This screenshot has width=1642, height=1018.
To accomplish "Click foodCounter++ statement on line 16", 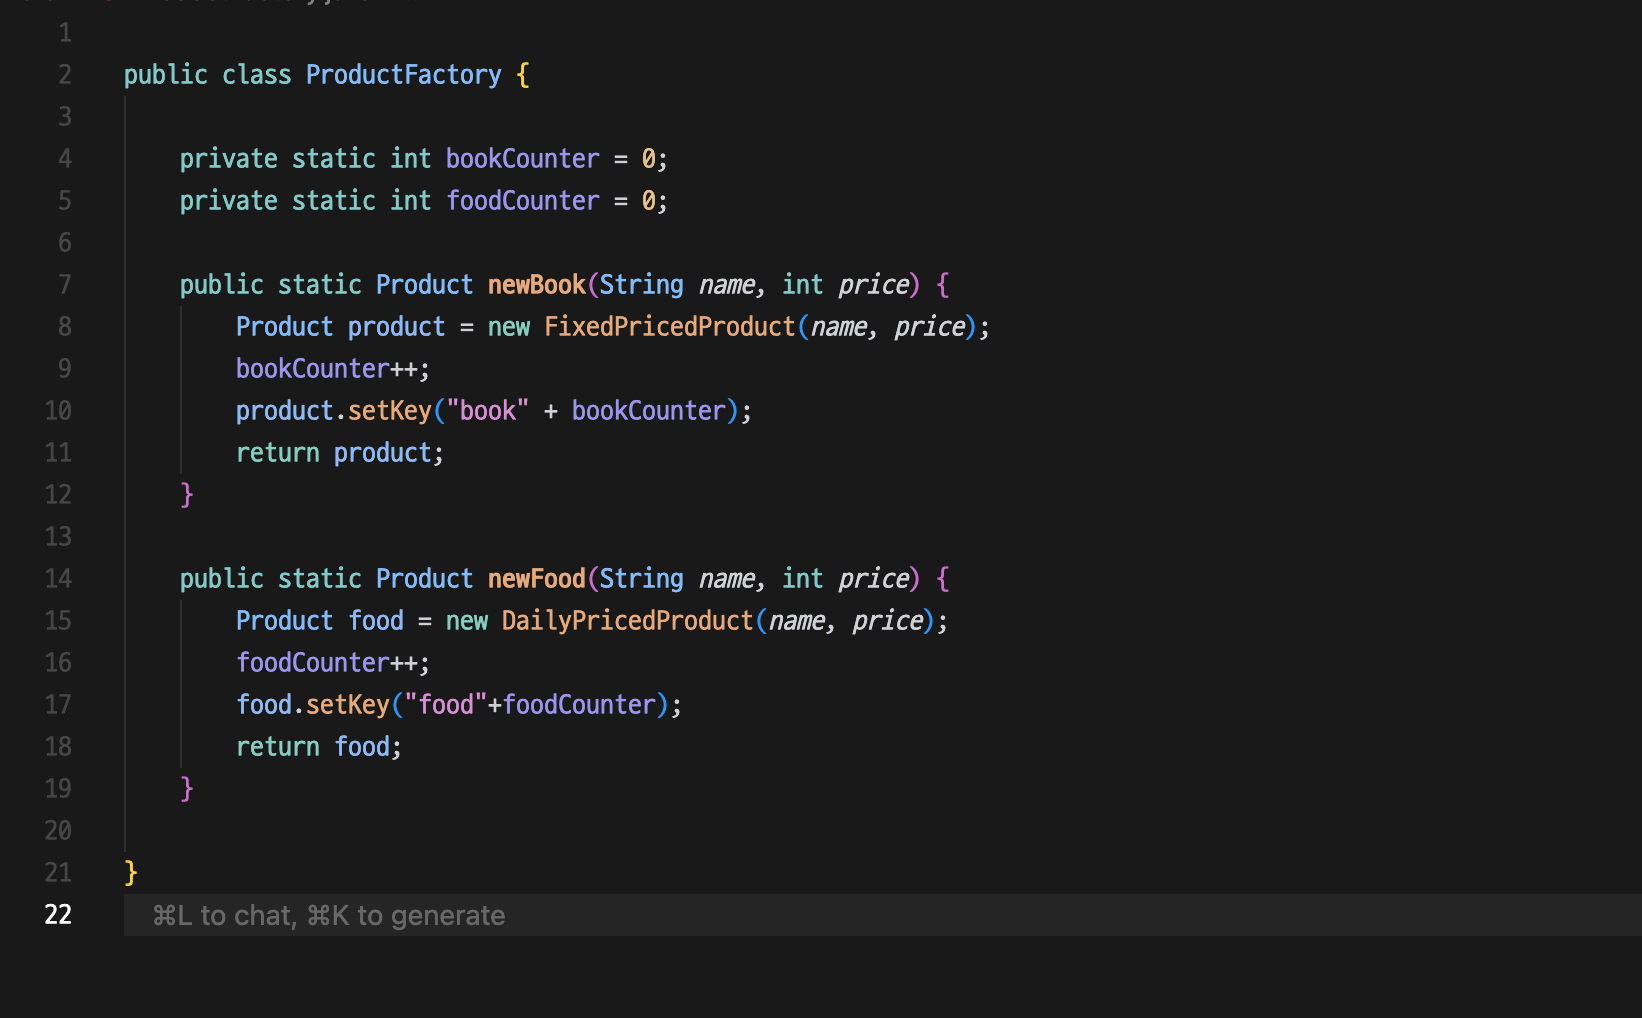I will click(x=333, y=663).
